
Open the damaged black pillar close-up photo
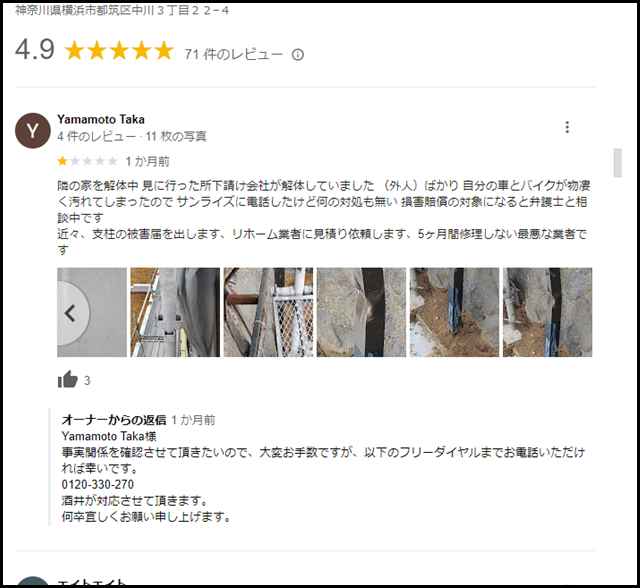[x=361, y=312]
